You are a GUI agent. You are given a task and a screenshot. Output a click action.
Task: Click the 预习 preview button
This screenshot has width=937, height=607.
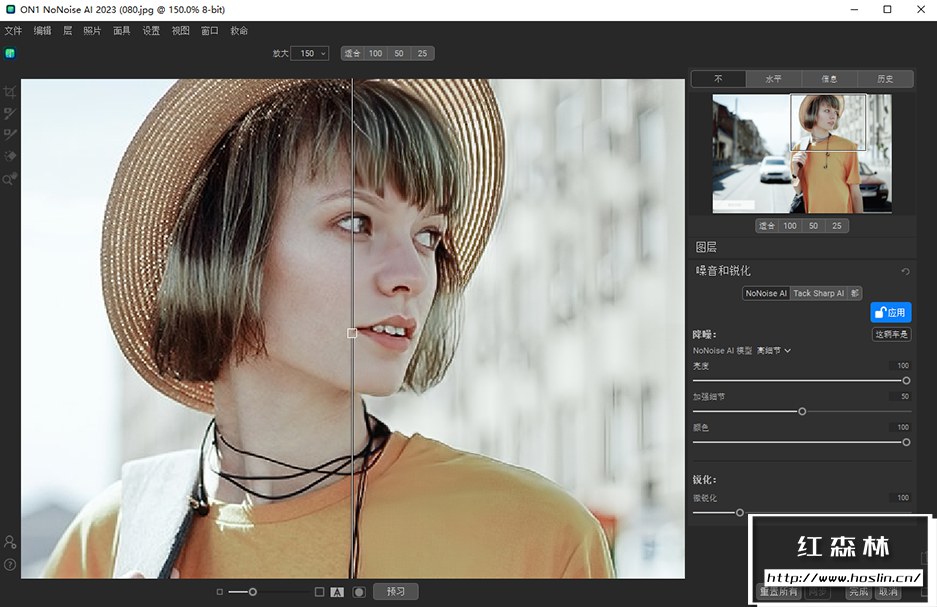(395, 592)
